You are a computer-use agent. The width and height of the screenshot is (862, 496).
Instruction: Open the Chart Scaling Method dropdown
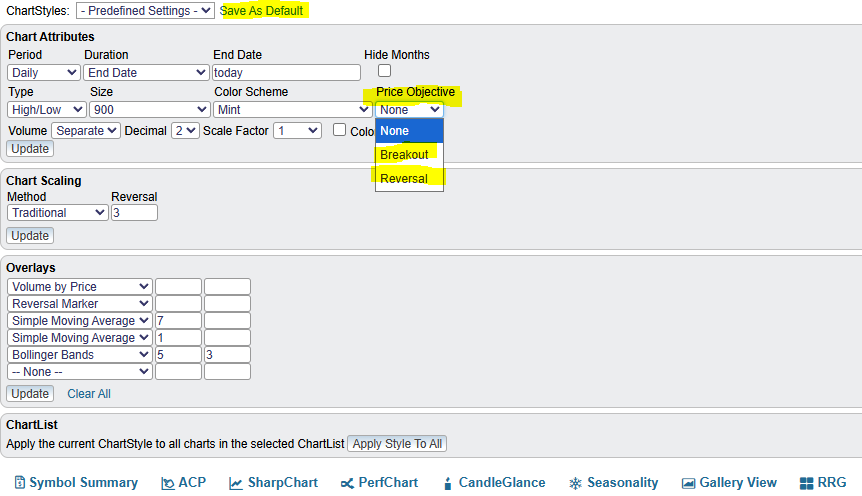58,213
